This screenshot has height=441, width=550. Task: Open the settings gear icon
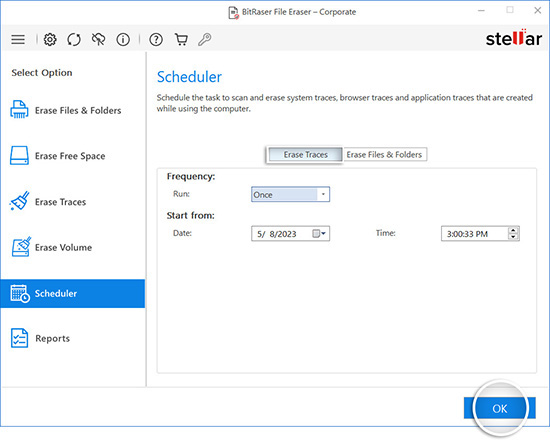pyautogui.click(x=50, y=39)
